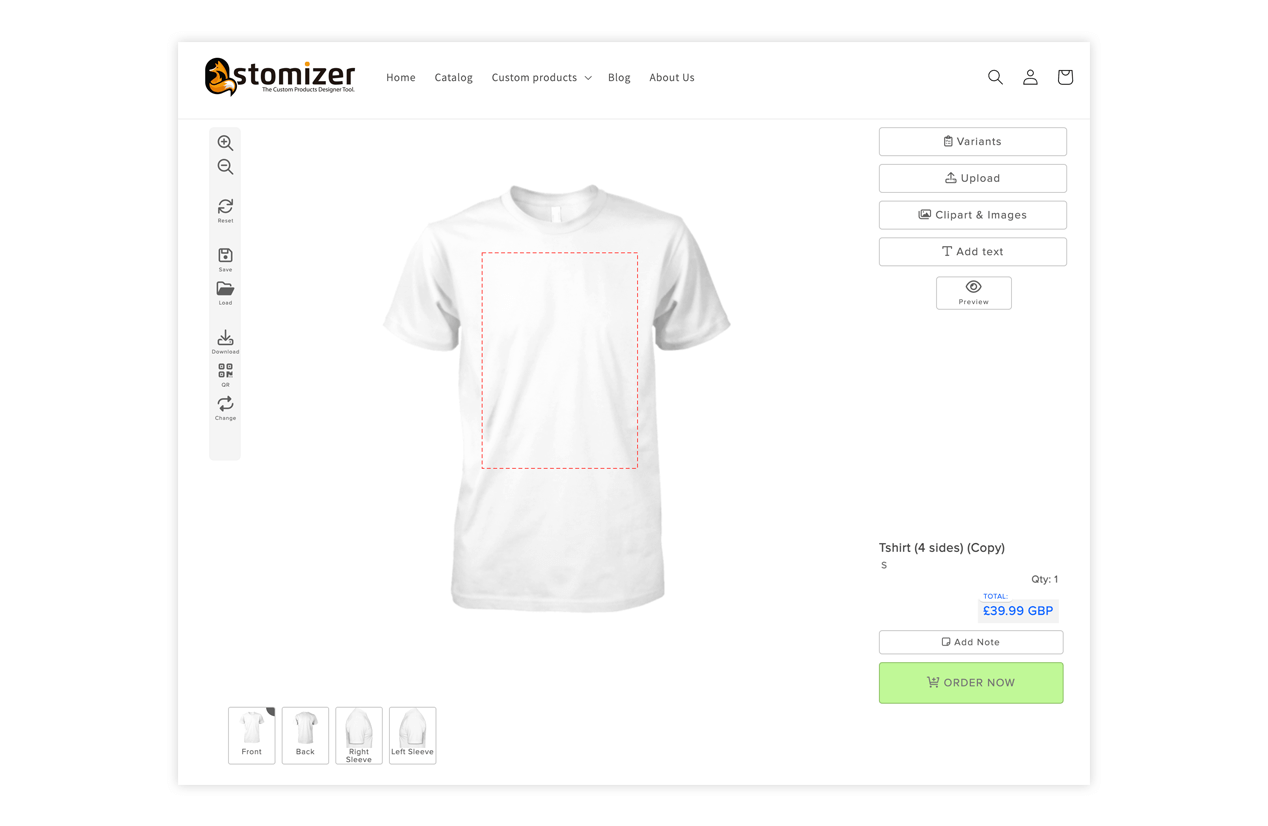Switch to the Back side thumbnail

click(x=305, y=735)
